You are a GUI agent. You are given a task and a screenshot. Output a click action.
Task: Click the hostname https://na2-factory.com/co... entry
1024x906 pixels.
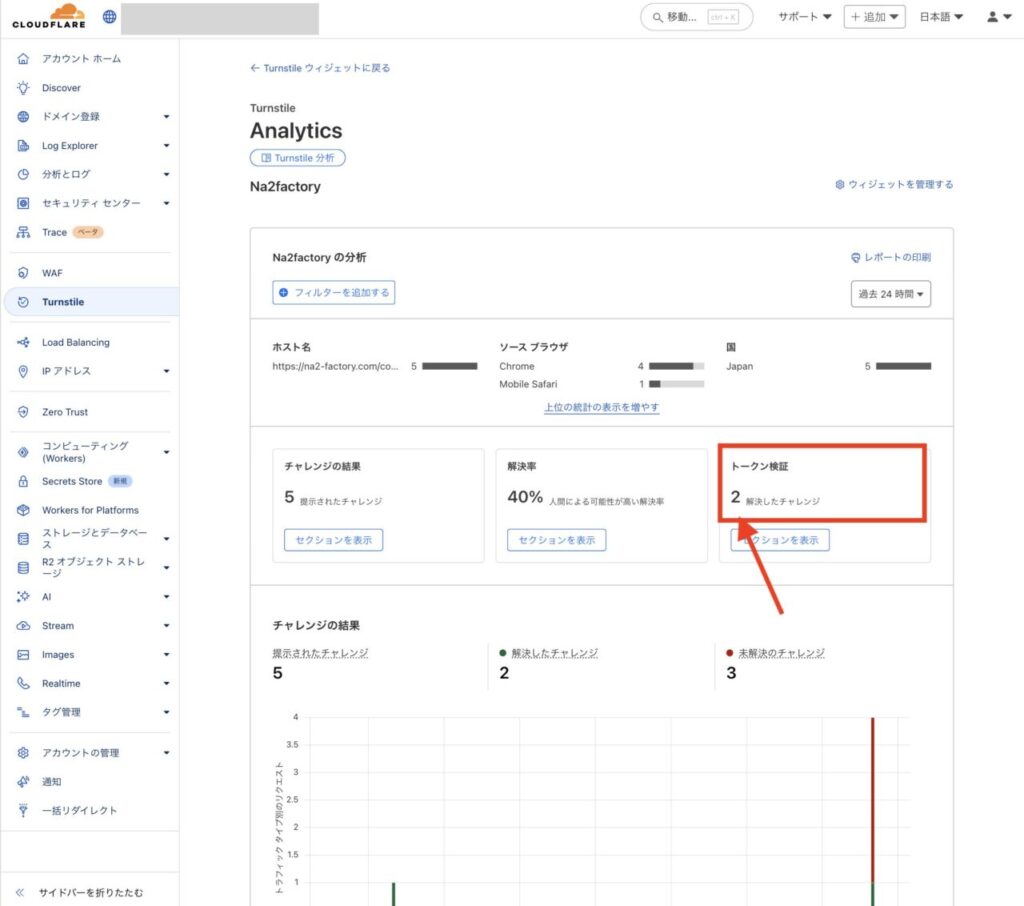point(335,366)
